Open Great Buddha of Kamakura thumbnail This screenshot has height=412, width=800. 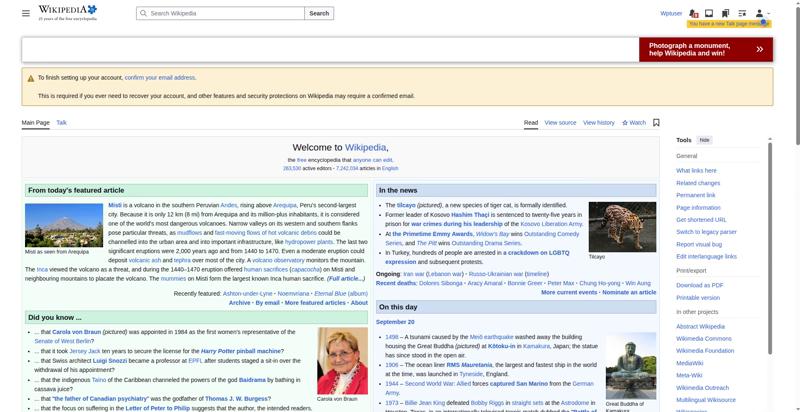[x=631, y=366]
